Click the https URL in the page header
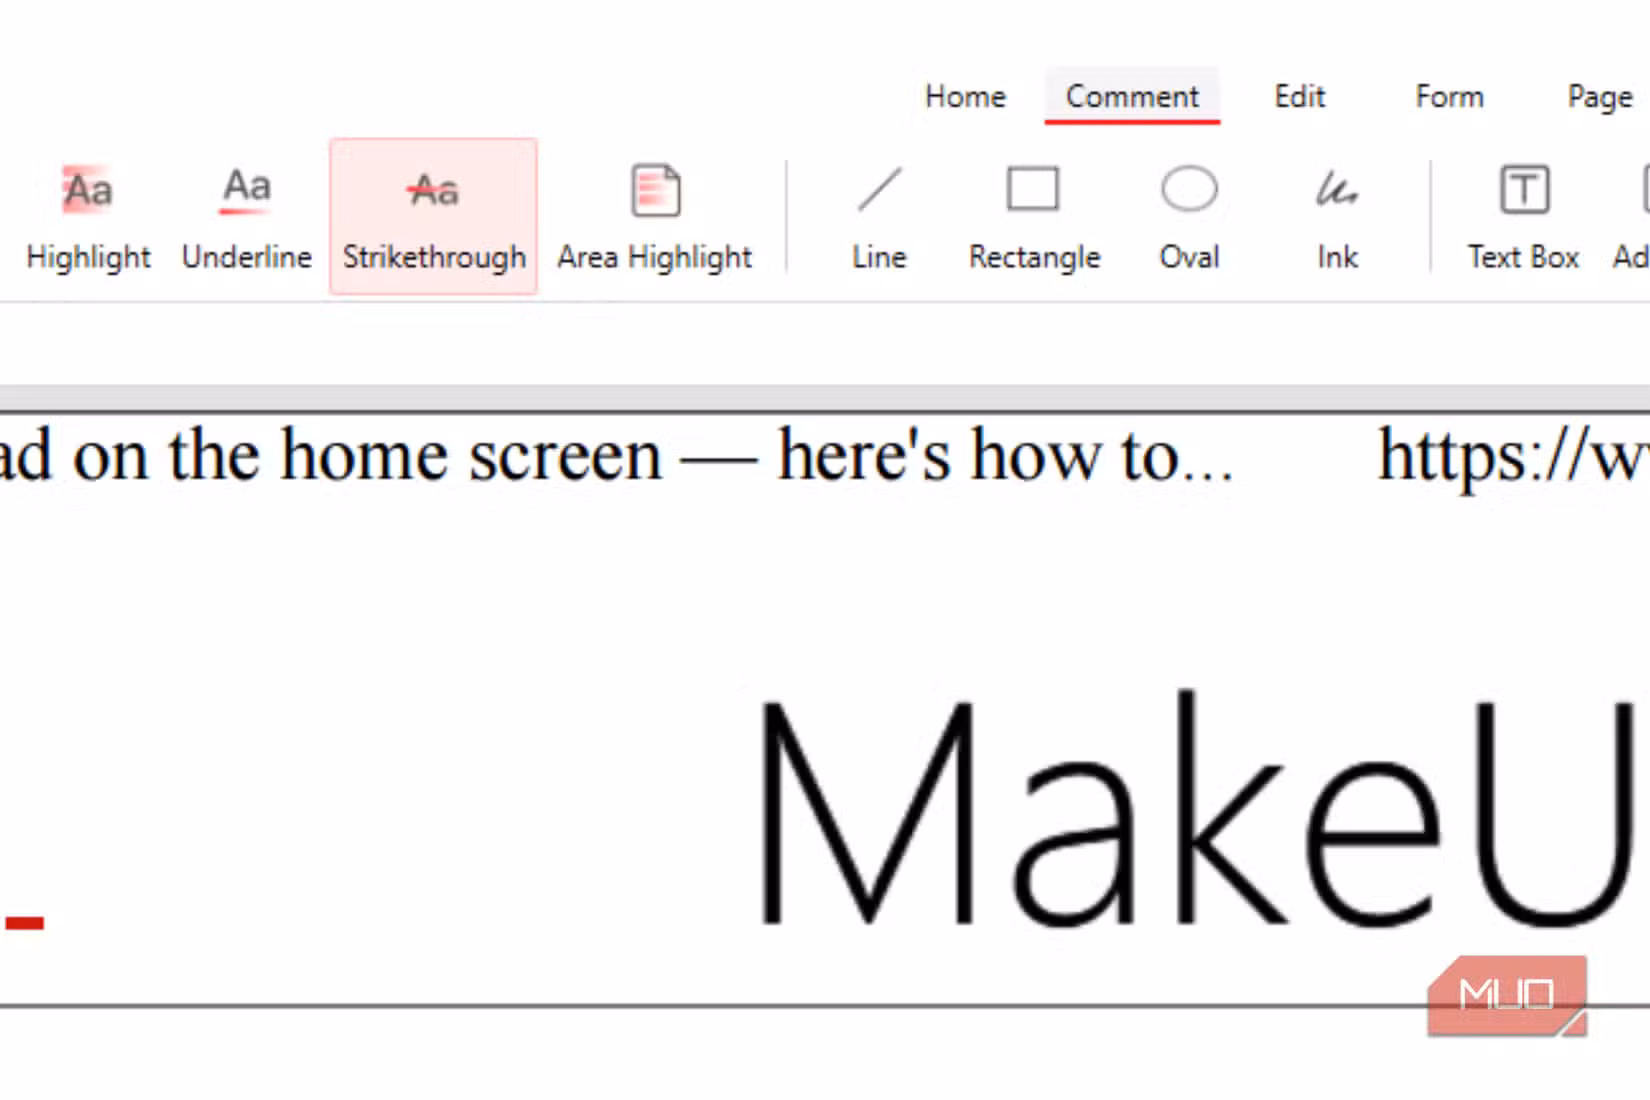The image size is (1650, 1100). click(1514, 456)
